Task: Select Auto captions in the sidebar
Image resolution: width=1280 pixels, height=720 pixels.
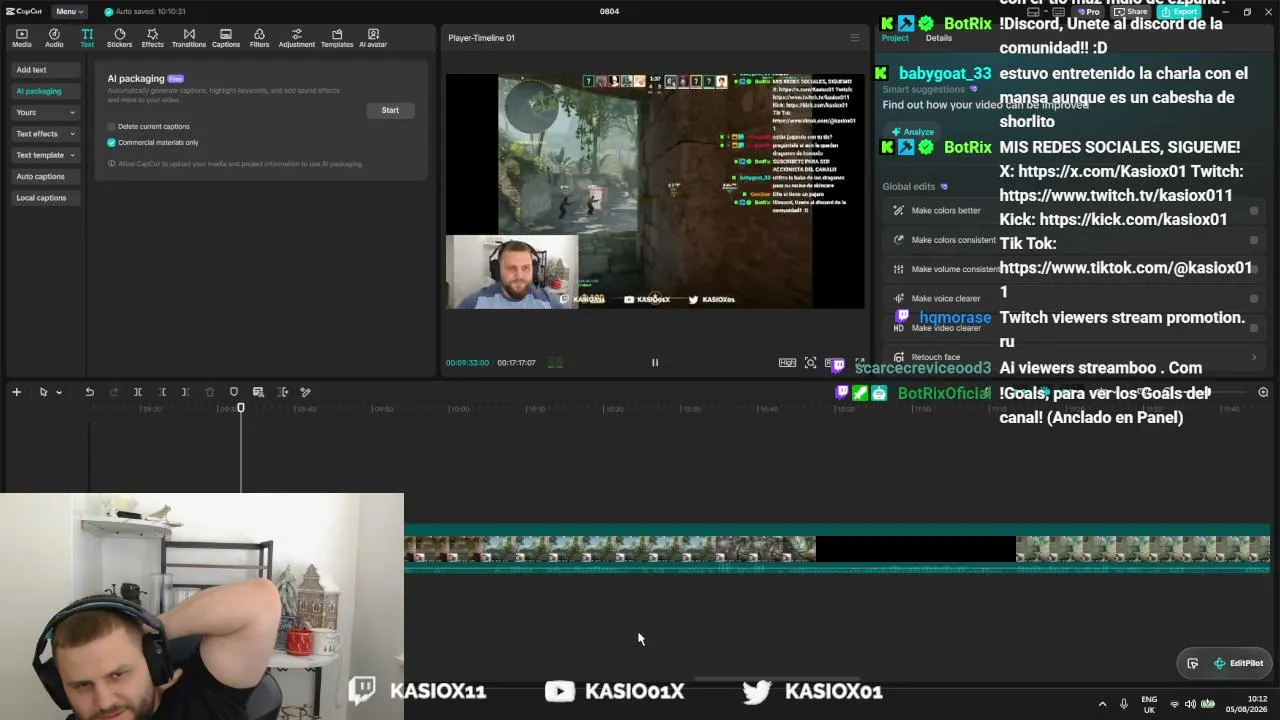Action: (45, 176)
